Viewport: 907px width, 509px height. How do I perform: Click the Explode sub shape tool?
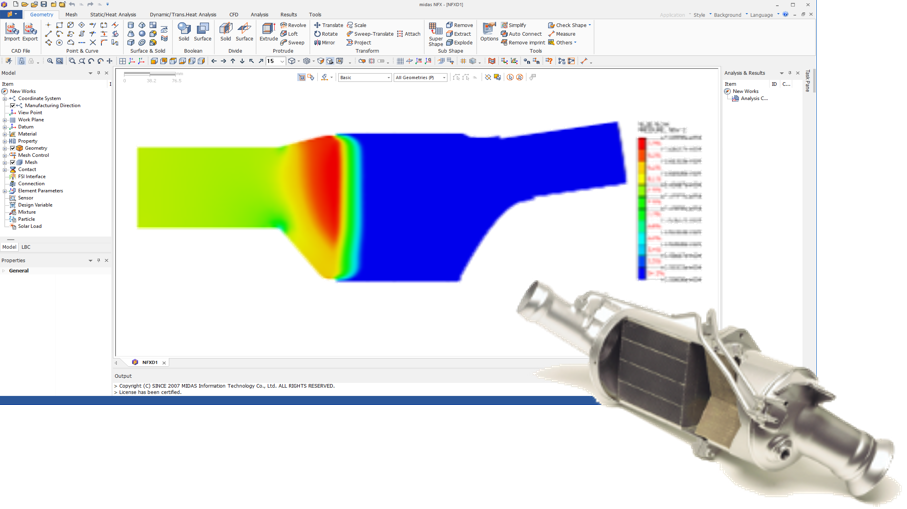(459, 43)
